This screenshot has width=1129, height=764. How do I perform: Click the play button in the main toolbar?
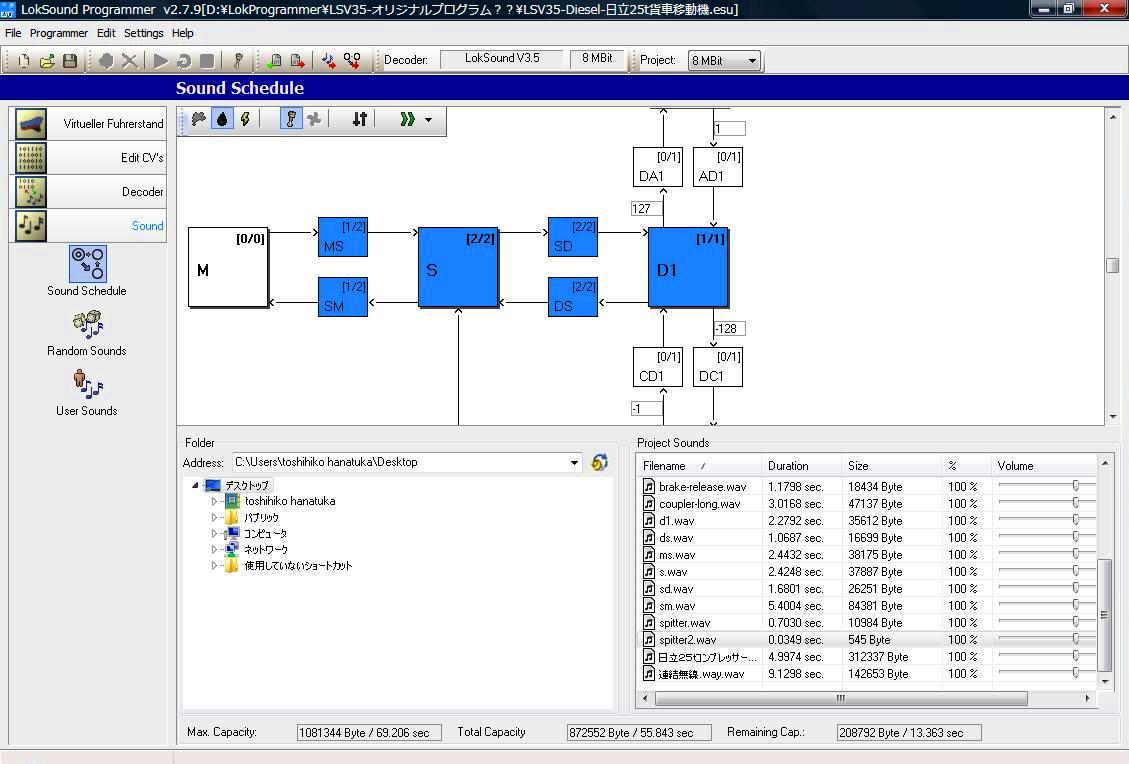[161, 60]
